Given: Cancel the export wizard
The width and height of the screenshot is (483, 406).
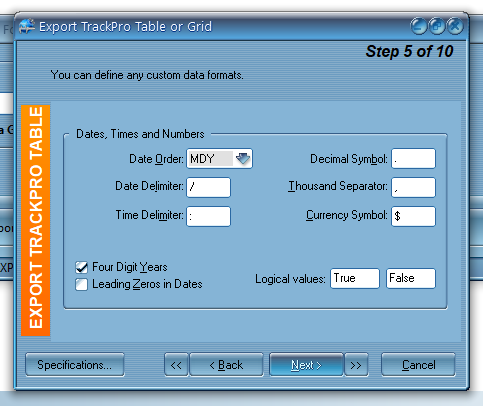Looking at the screenshot, I should click(x=418, y=365).
